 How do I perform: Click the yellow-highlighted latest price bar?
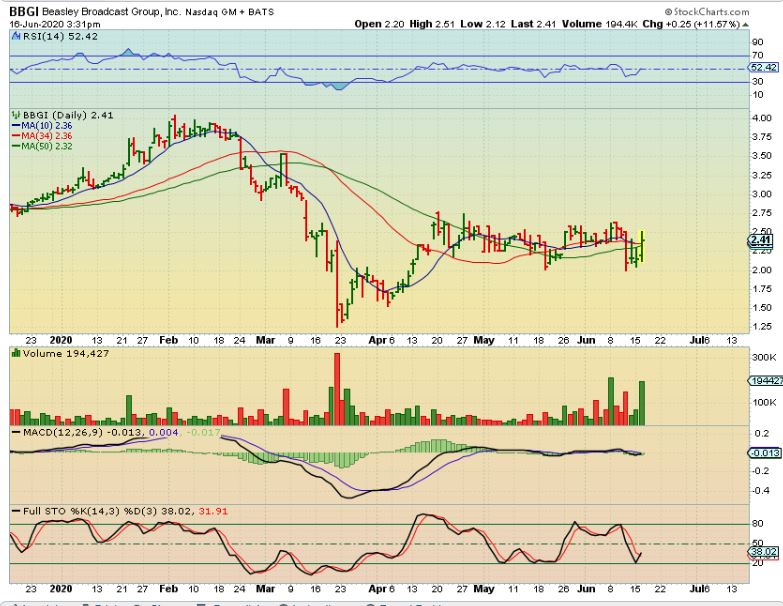(642, 247)
